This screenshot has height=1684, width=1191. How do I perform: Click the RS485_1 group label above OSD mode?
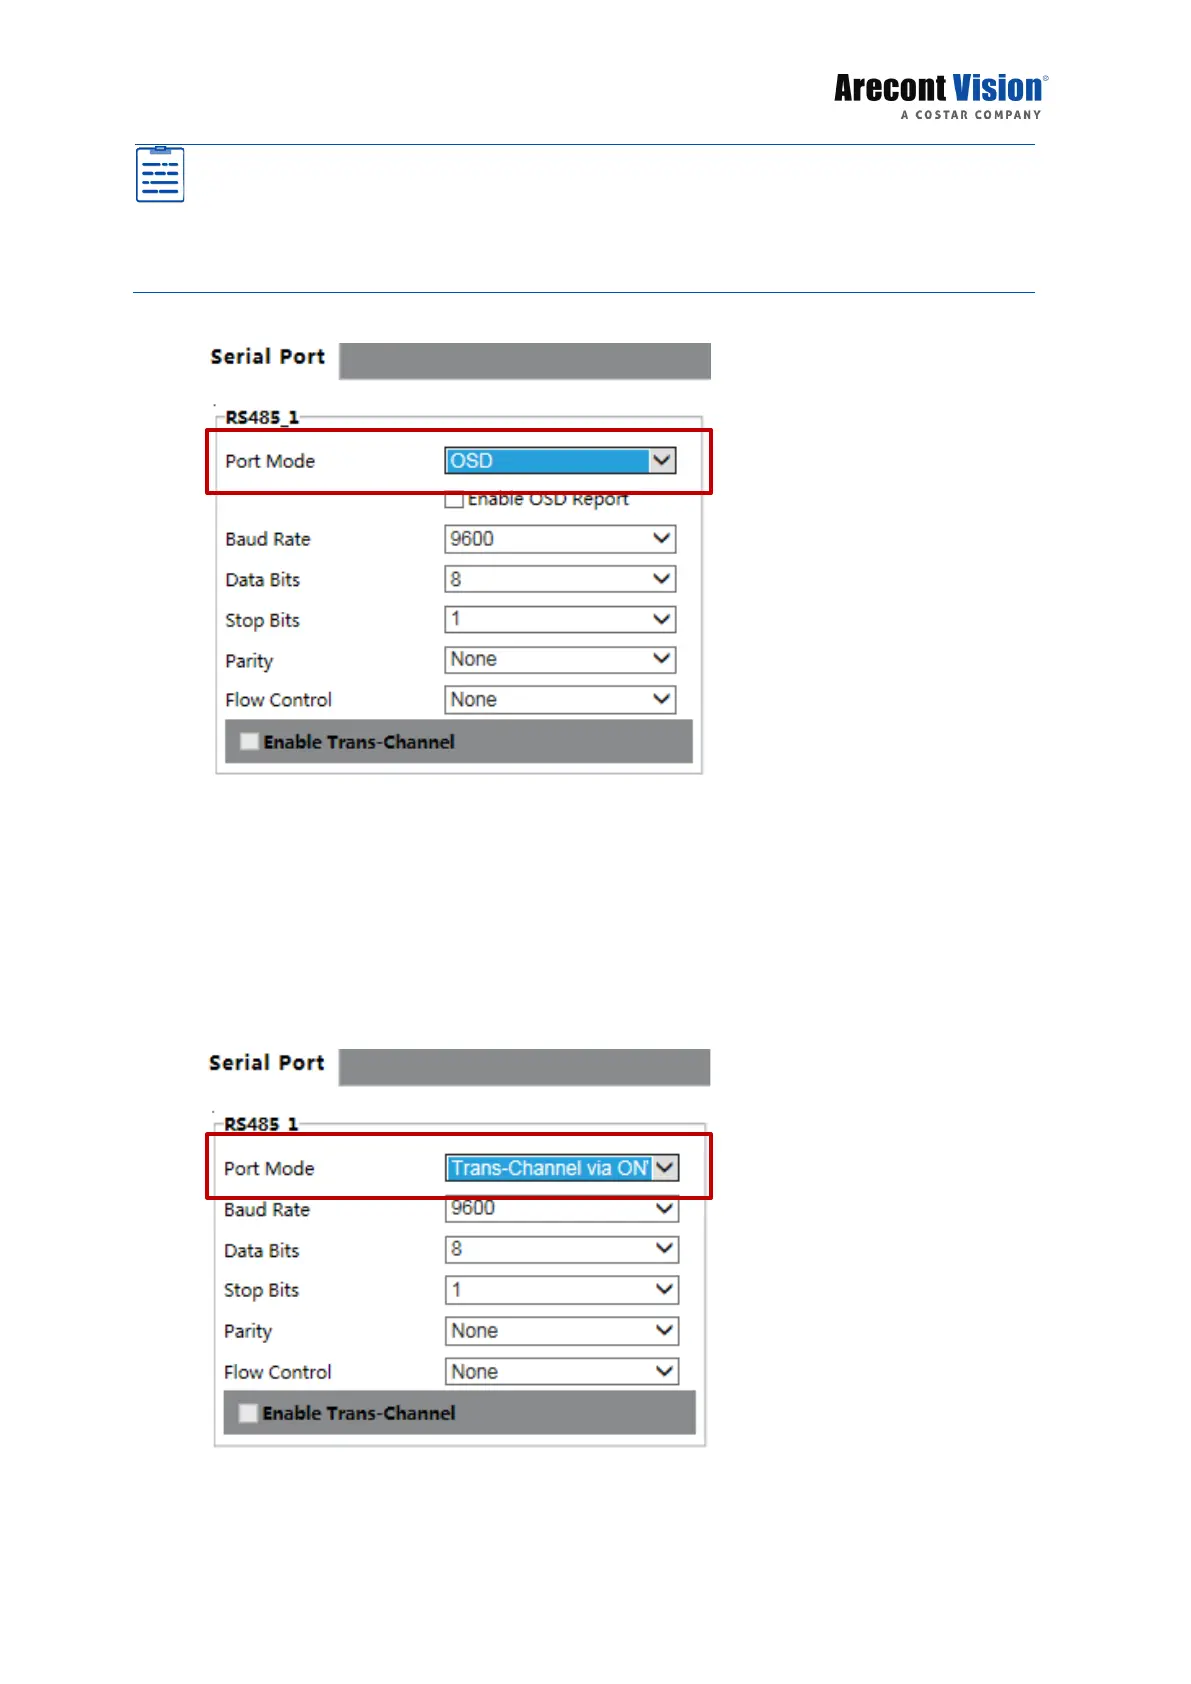point(261,418)
